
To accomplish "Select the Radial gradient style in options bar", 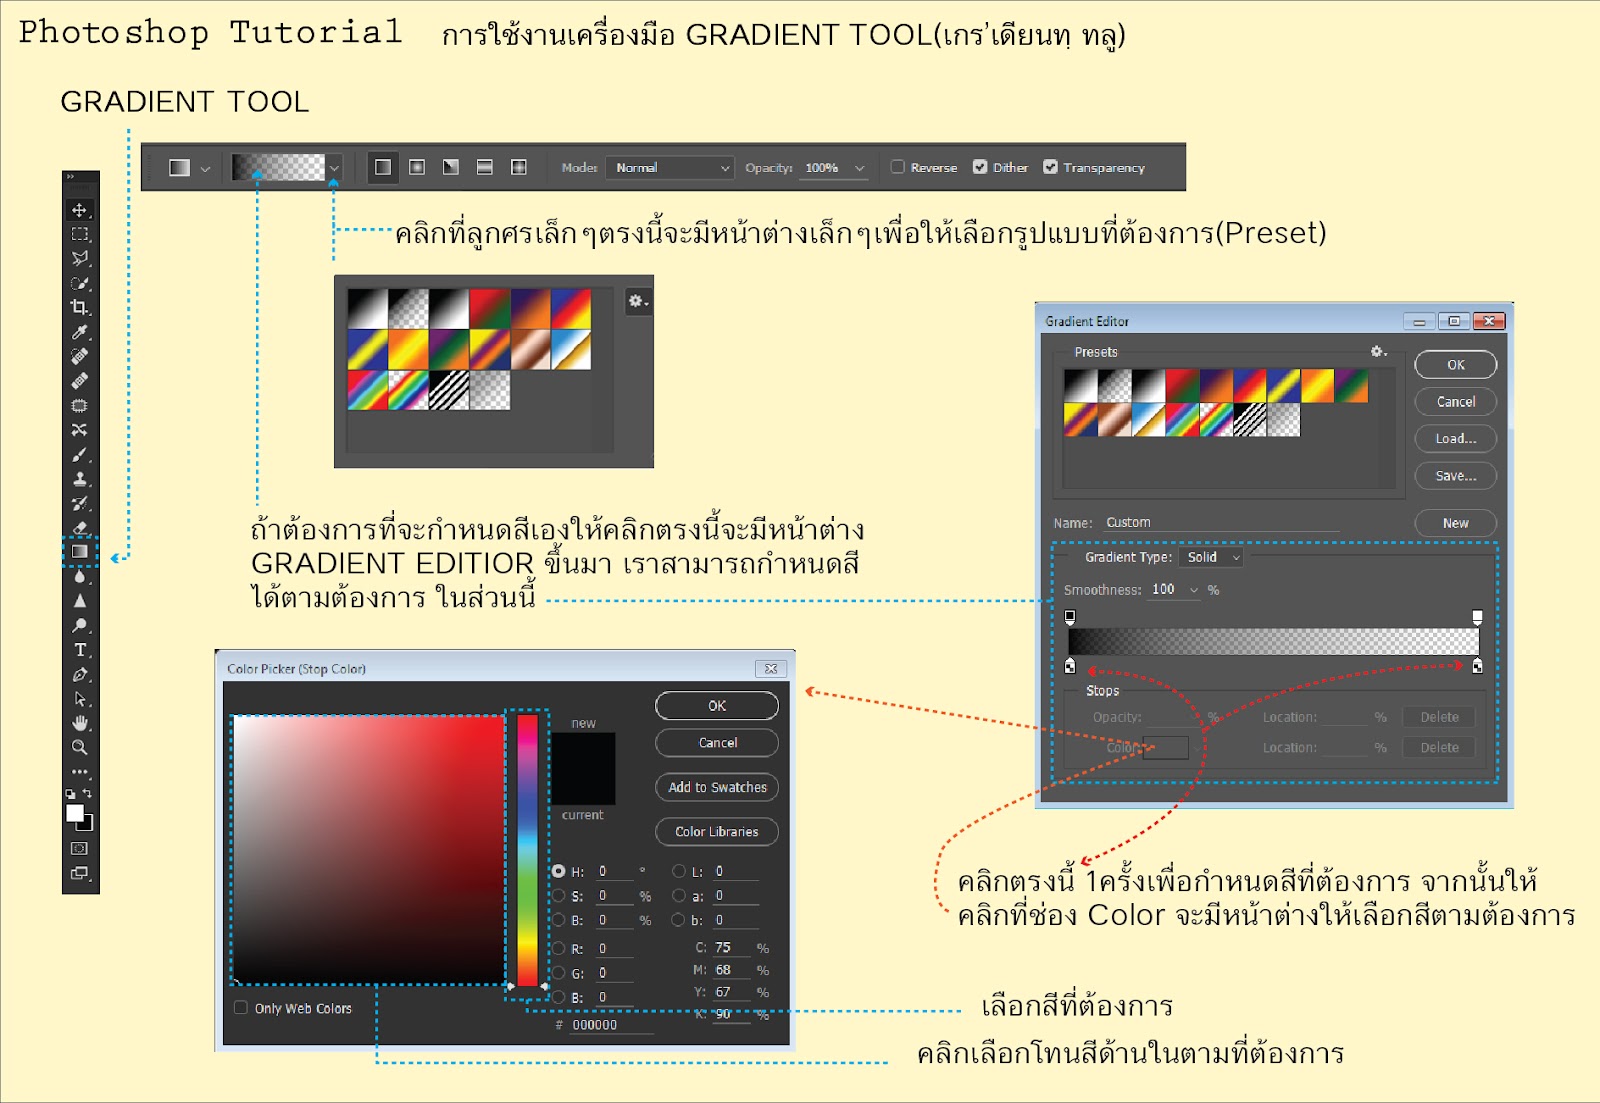I will pos(416,167).
